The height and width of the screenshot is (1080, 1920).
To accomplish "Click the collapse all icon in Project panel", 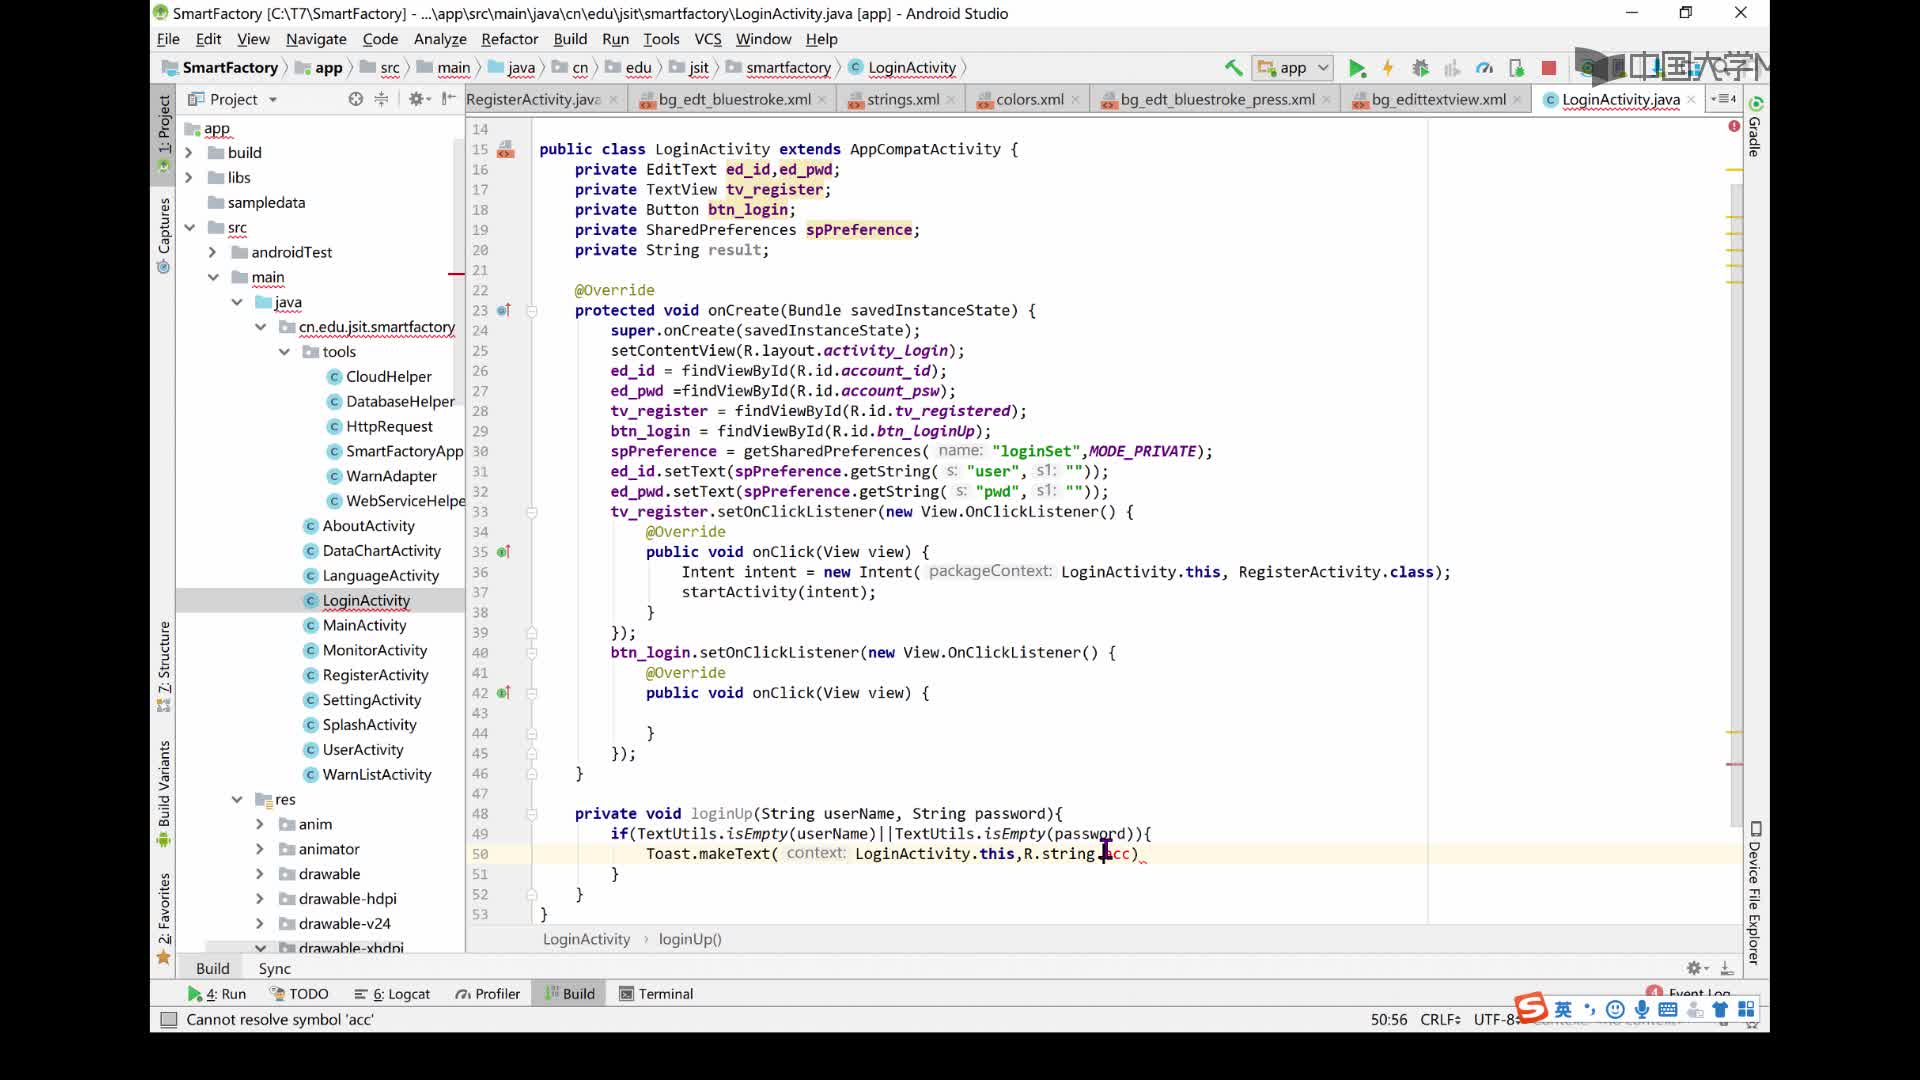I will [x=381, y=99].
